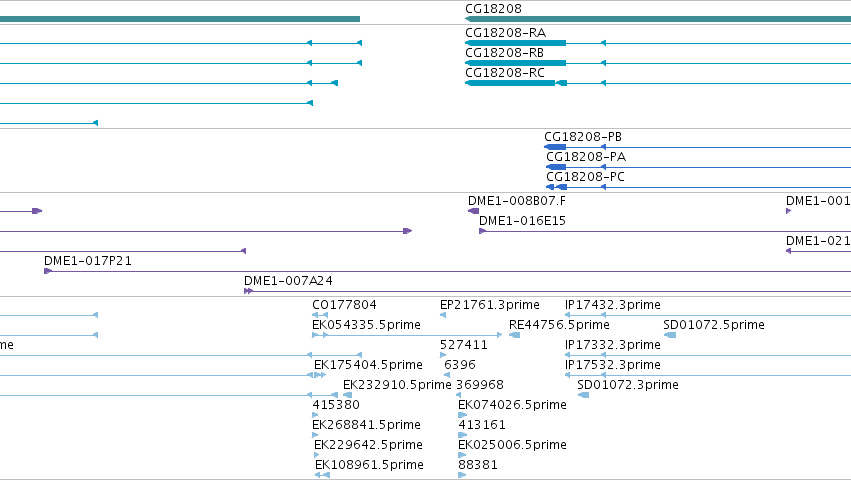Image resolution: width=851 pixels, height=480 pixels.
Task: Click the 527411 feature label
Action: [x=463, y=345]
